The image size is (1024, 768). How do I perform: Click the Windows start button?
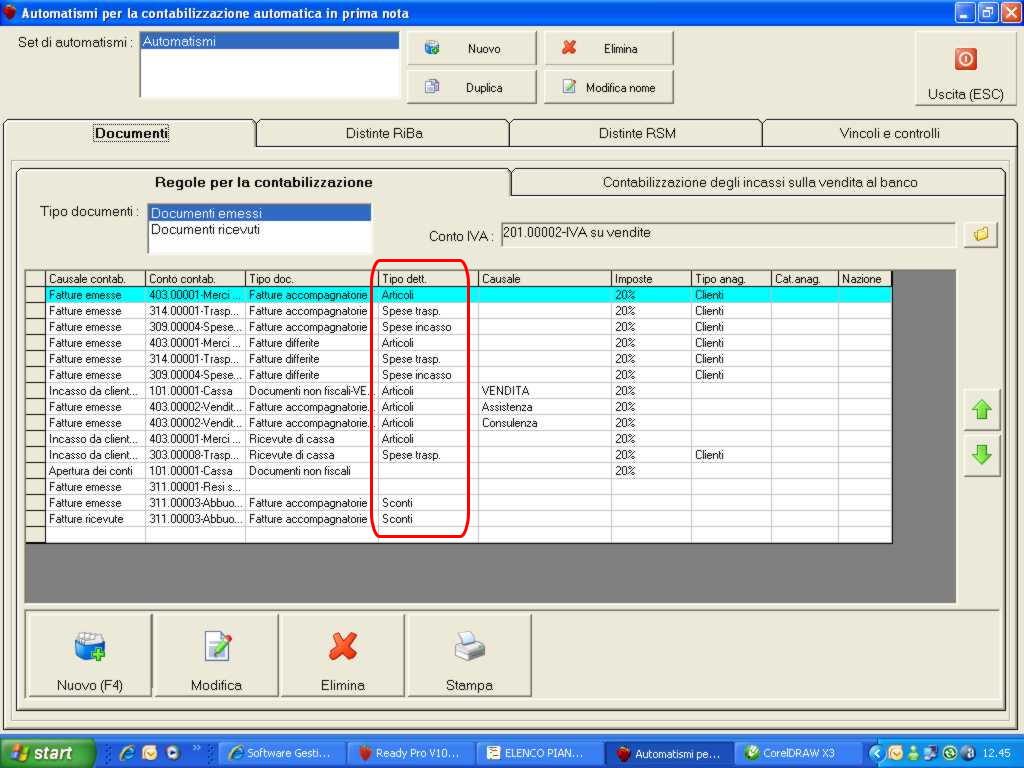click(47, 753)
